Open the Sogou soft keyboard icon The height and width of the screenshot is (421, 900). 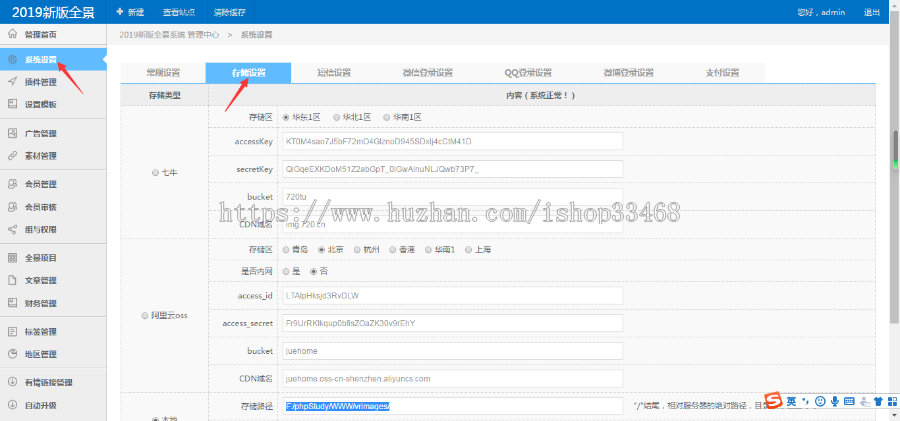tap(849, 401)
